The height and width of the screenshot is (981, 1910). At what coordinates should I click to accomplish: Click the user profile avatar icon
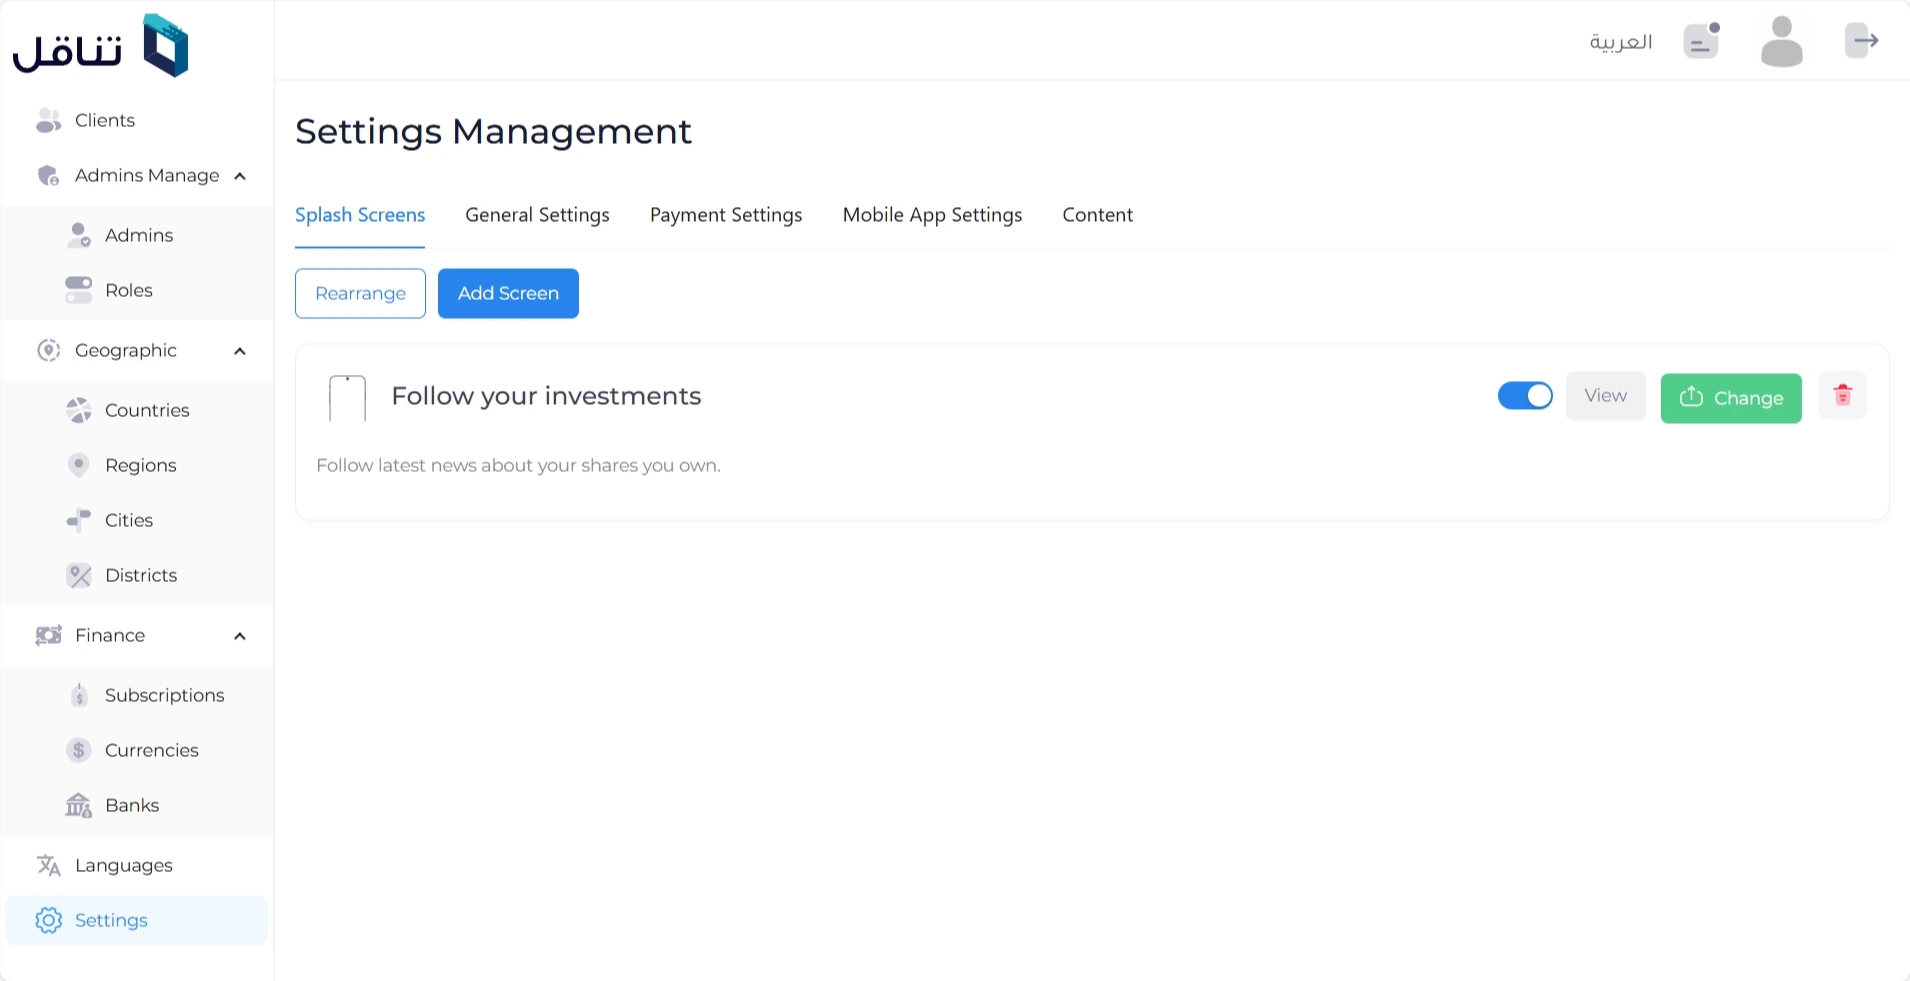point(1781,41)
